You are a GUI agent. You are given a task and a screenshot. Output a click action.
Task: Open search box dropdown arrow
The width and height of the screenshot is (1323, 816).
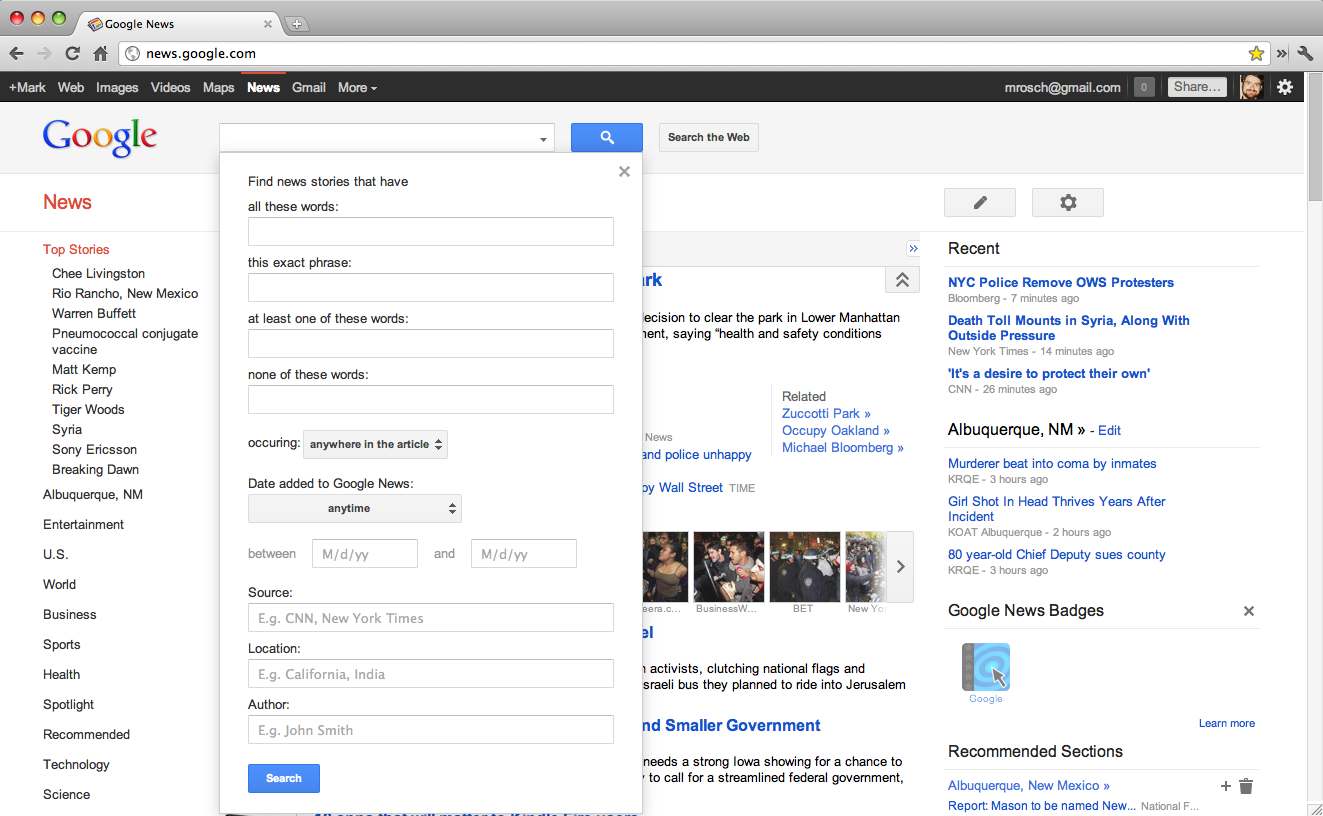[544, 139]
